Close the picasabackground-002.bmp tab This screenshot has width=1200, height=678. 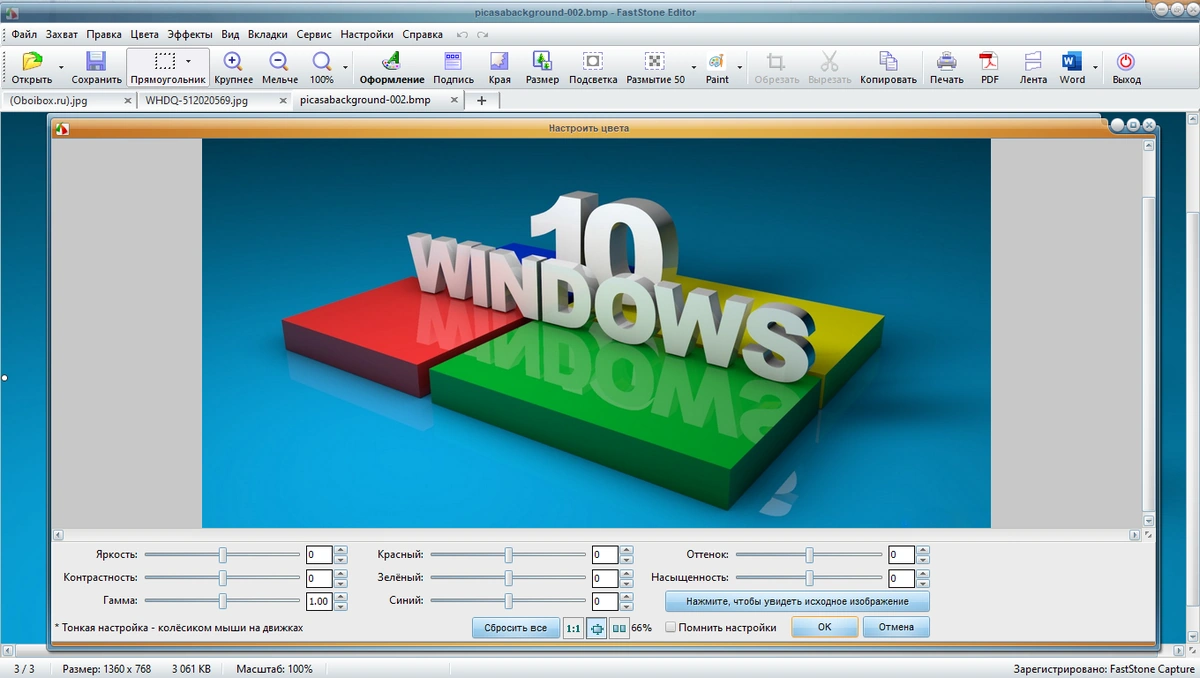(x=455, y=101)
